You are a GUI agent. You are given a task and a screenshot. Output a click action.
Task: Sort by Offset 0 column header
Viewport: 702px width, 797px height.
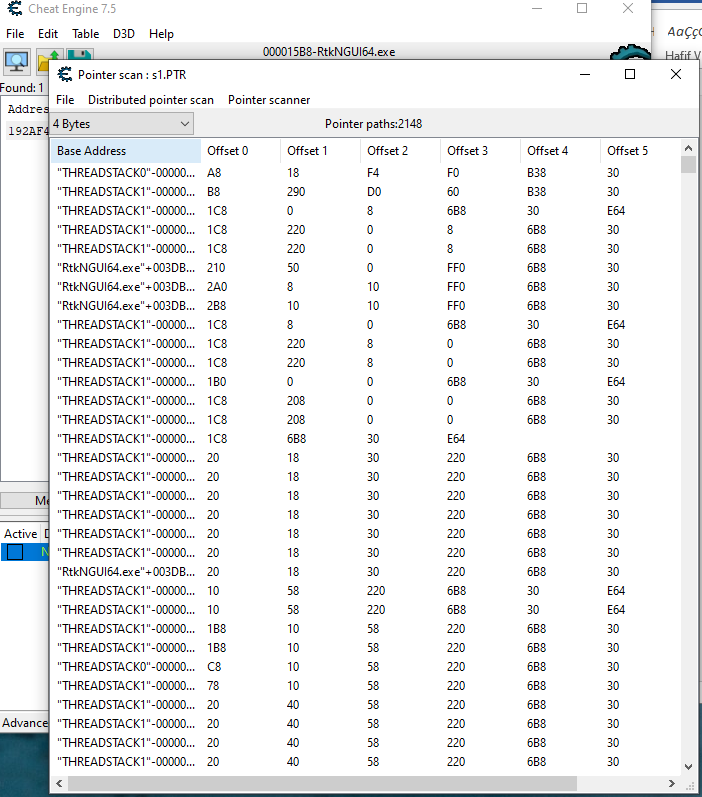240,151
